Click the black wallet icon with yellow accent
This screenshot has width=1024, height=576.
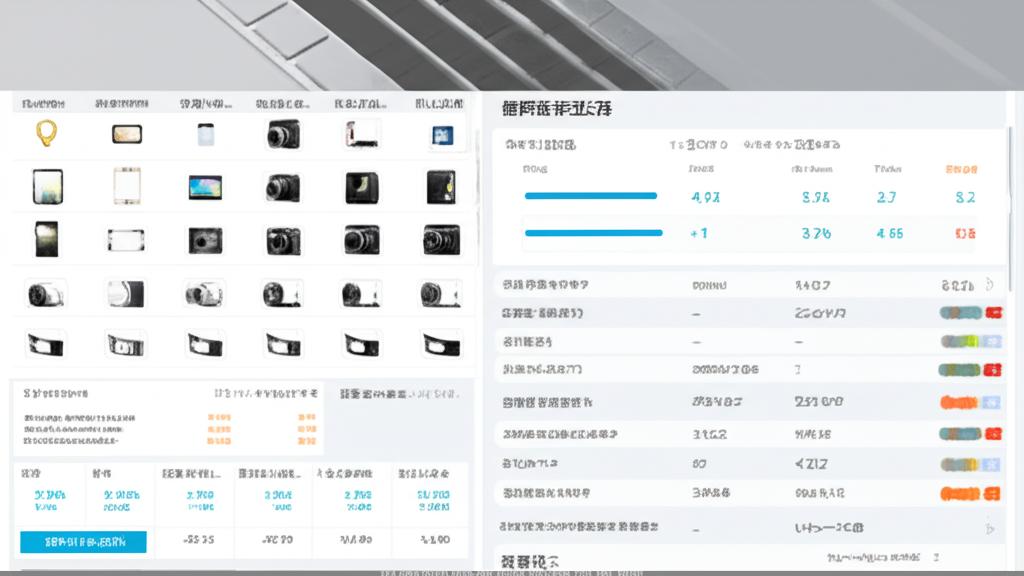pyautogui.click(x=441, y=187)
